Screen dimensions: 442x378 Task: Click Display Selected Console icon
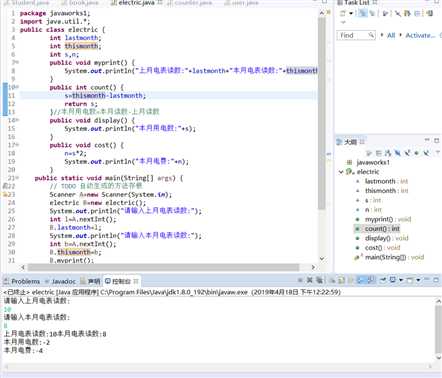[393, 280]
